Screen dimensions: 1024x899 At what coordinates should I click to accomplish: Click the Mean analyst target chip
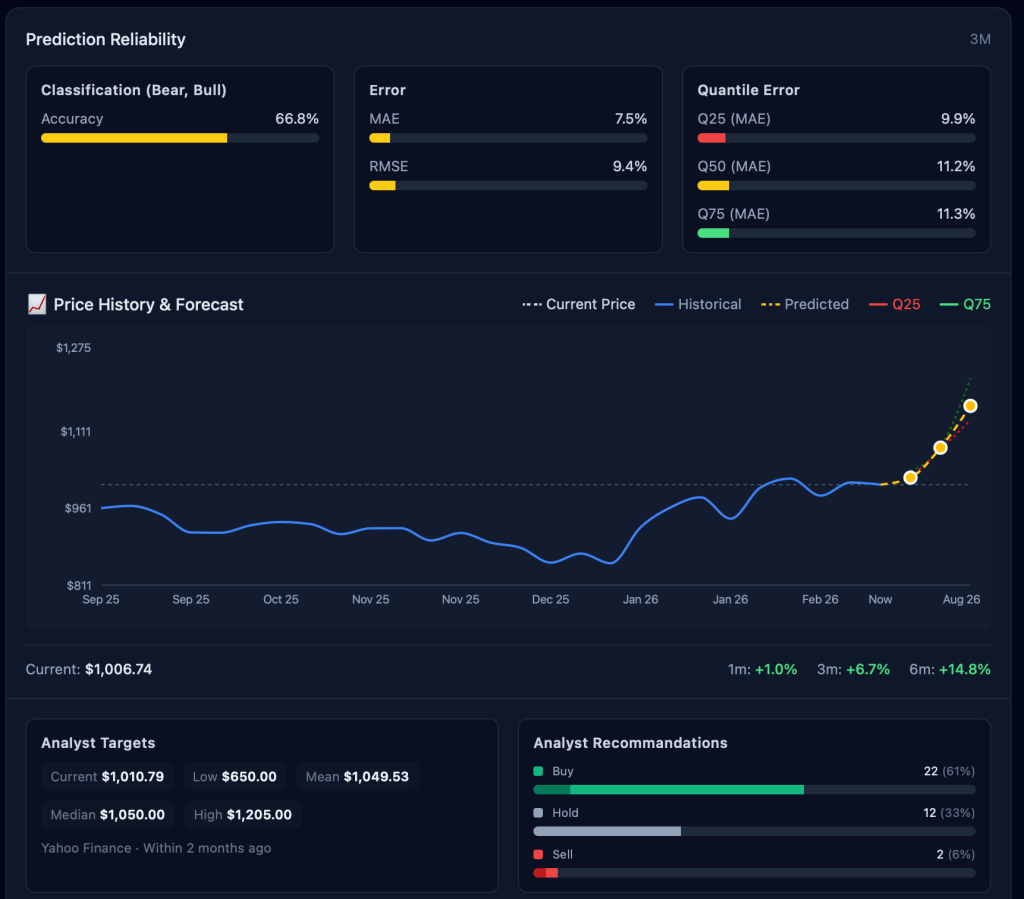point(357,776)
